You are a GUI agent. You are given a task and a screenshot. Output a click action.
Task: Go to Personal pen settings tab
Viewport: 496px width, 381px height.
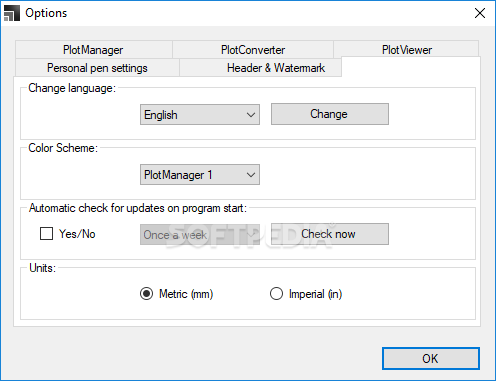(x=97, y=68)
